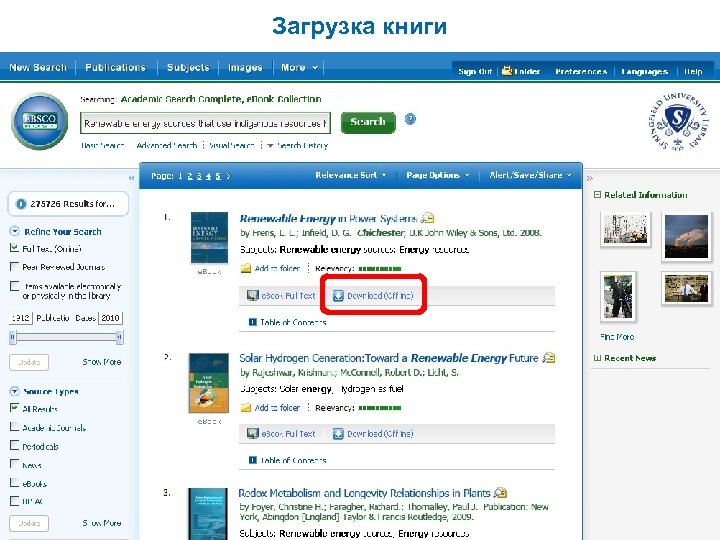The height and width of the screenshot is (540, 720).
Task: Open Advanced Search link
Action: pos(167,146)
